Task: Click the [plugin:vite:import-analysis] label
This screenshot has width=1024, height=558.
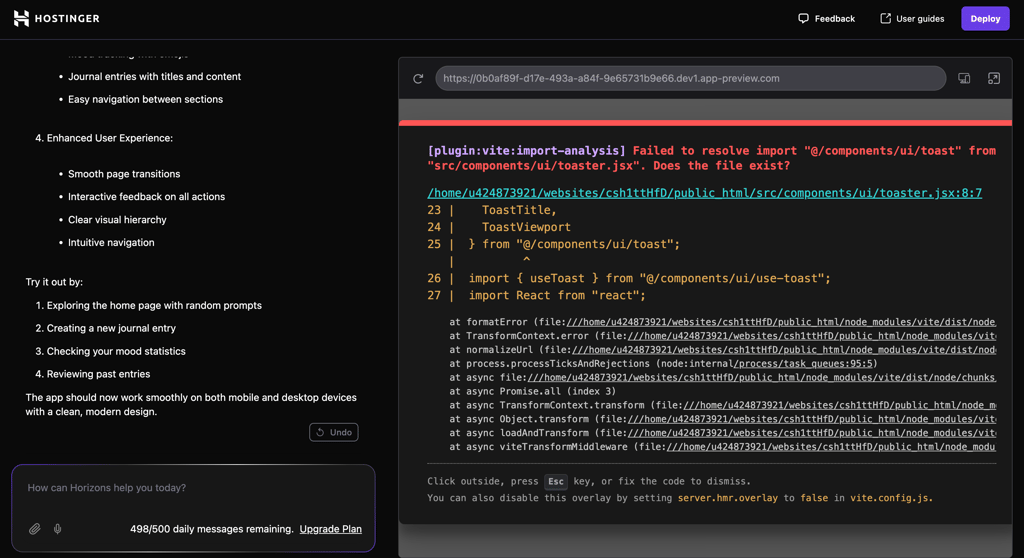Action: [x=526, y=150]
